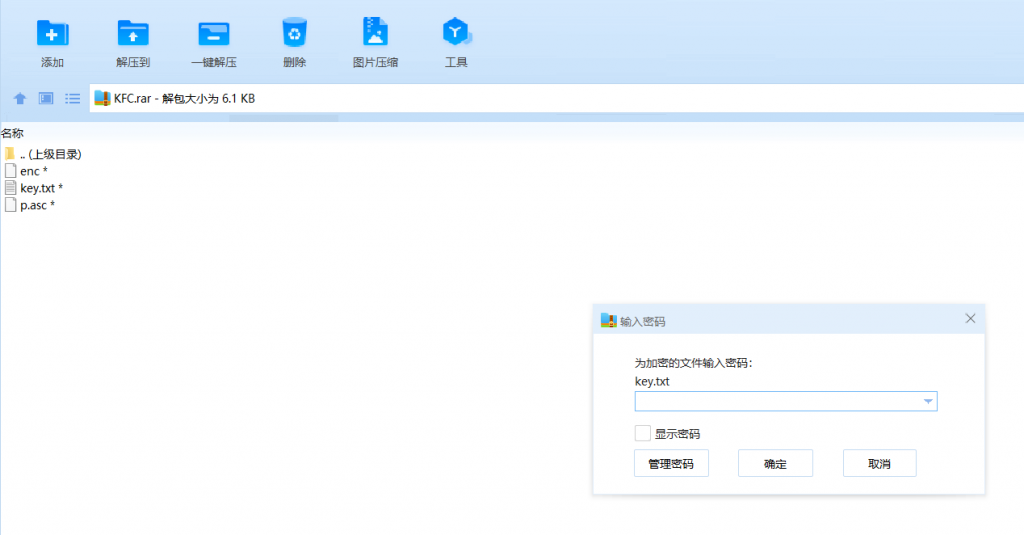Screen dimensions: 1024x535
Task: Switch to the thumbnail view icon
Action: pos(46,99)
